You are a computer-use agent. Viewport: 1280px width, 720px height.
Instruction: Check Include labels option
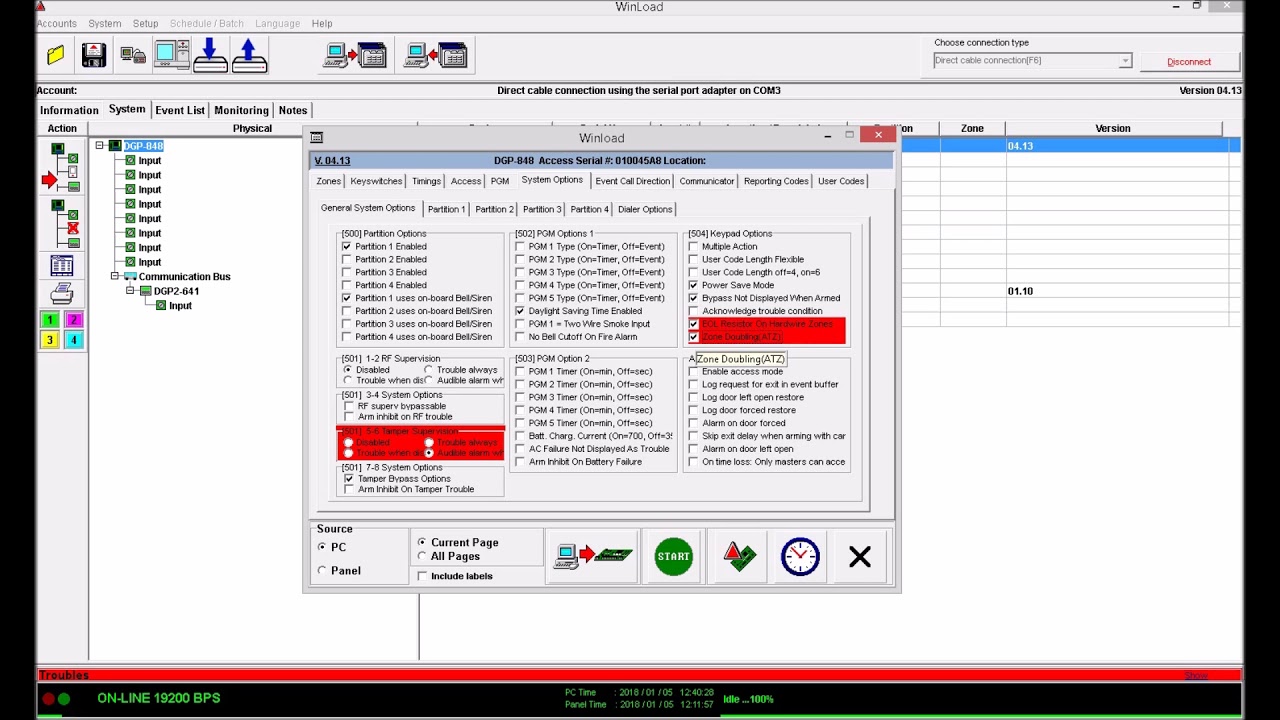(x=422, y=576)
